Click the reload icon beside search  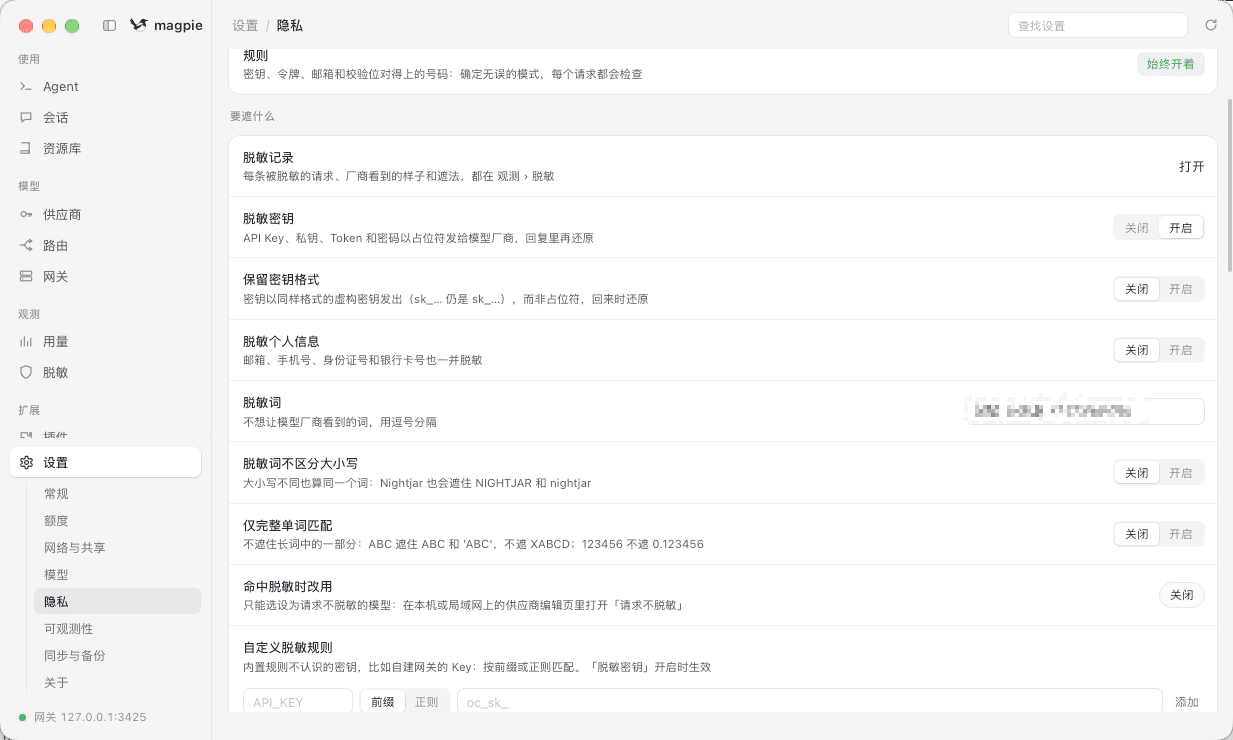tap(1211, 25)
